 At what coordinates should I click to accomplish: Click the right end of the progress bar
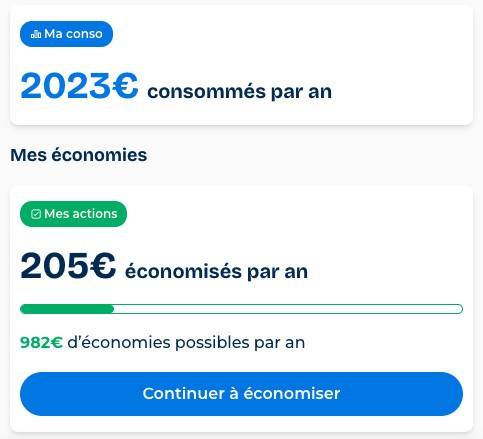[x=458, y=309]
